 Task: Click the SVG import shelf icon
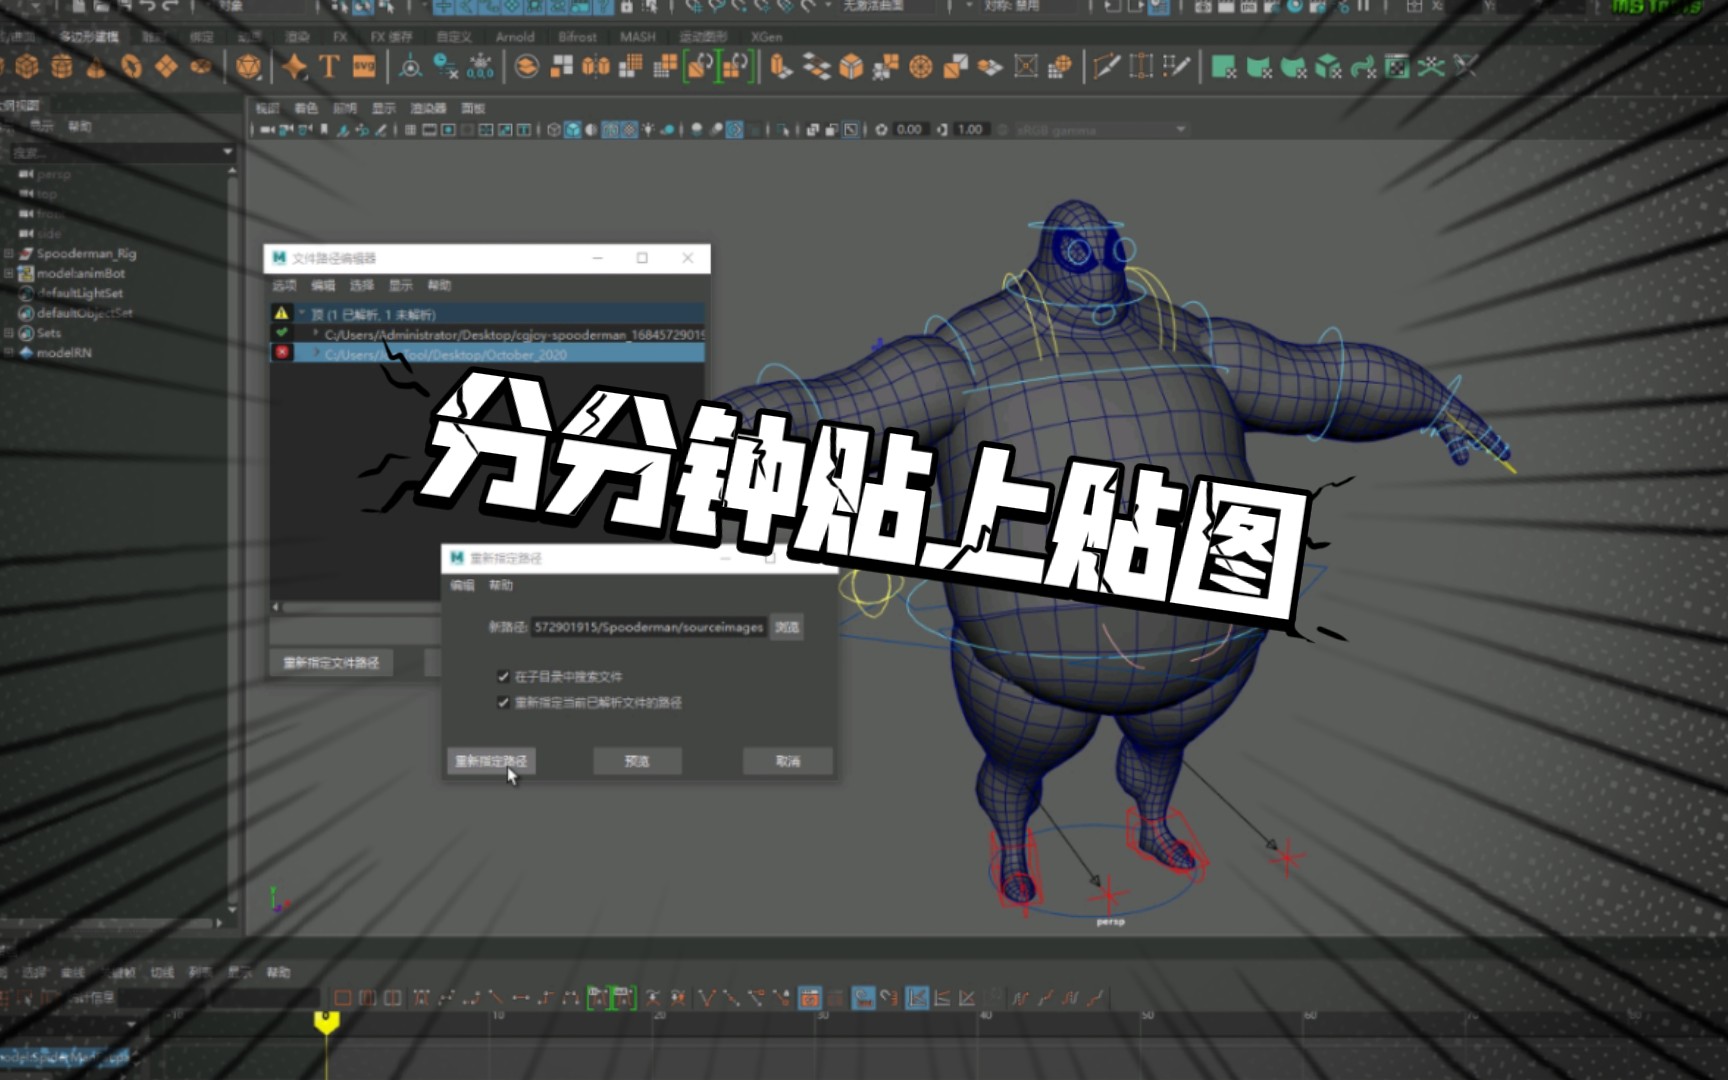pos(364,67)
